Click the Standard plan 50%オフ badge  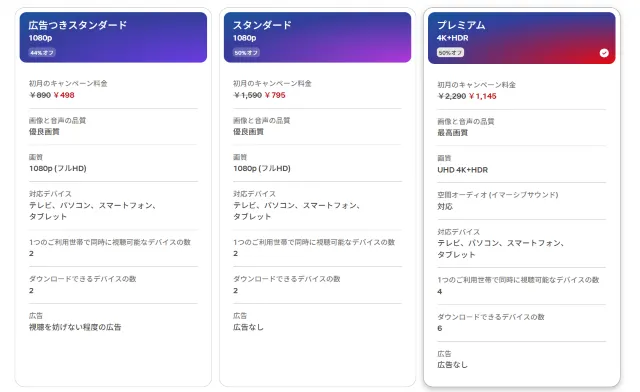pyautogui.click(x=246, y=53)
